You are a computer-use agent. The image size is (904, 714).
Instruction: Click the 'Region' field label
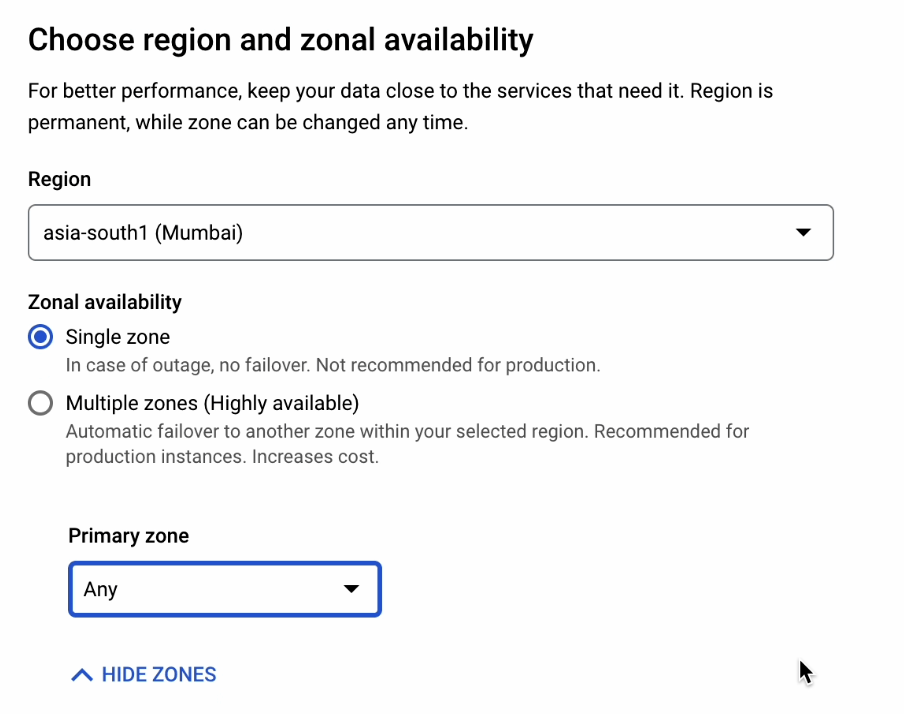point(59,179)
